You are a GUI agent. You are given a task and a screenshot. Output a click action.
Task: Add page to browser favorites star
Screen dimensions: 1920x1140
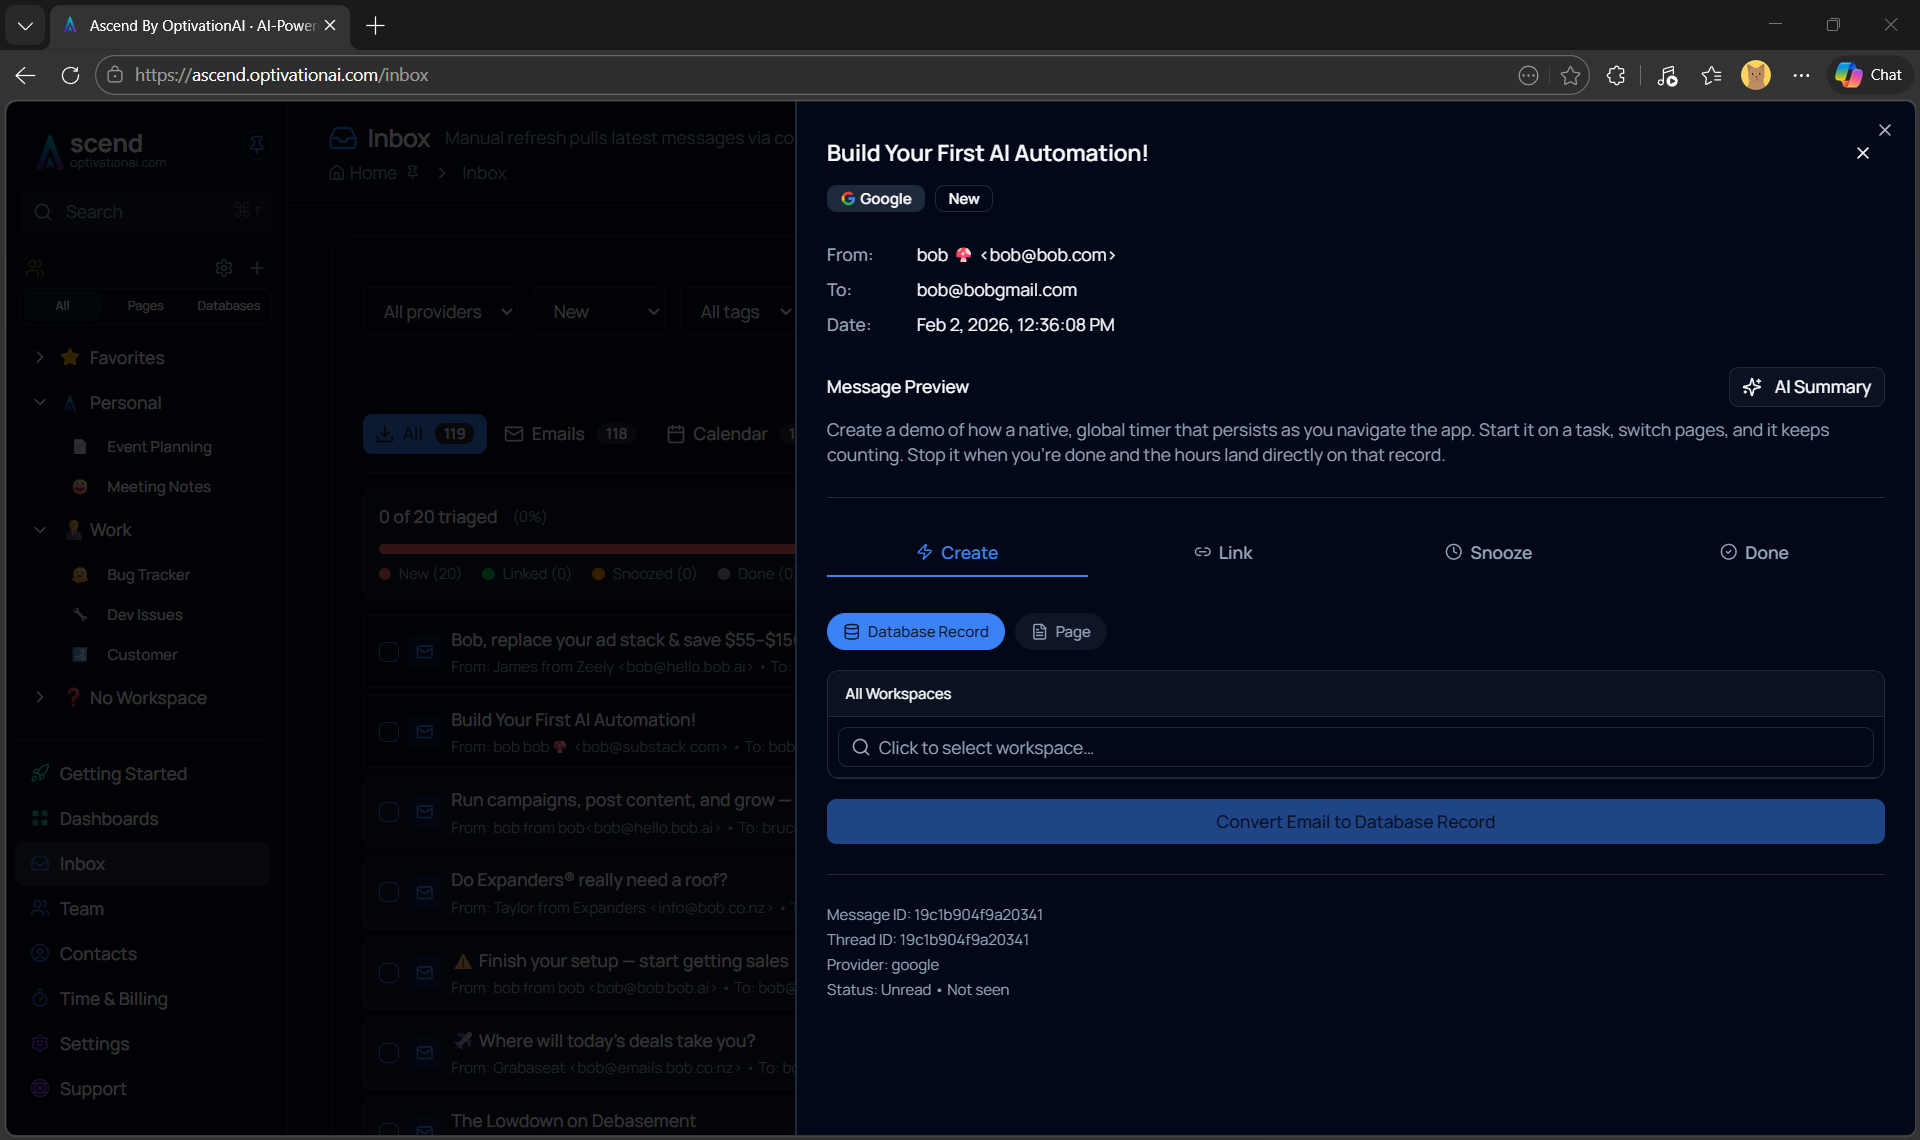pyautogui.click(x=1570, y=75)
